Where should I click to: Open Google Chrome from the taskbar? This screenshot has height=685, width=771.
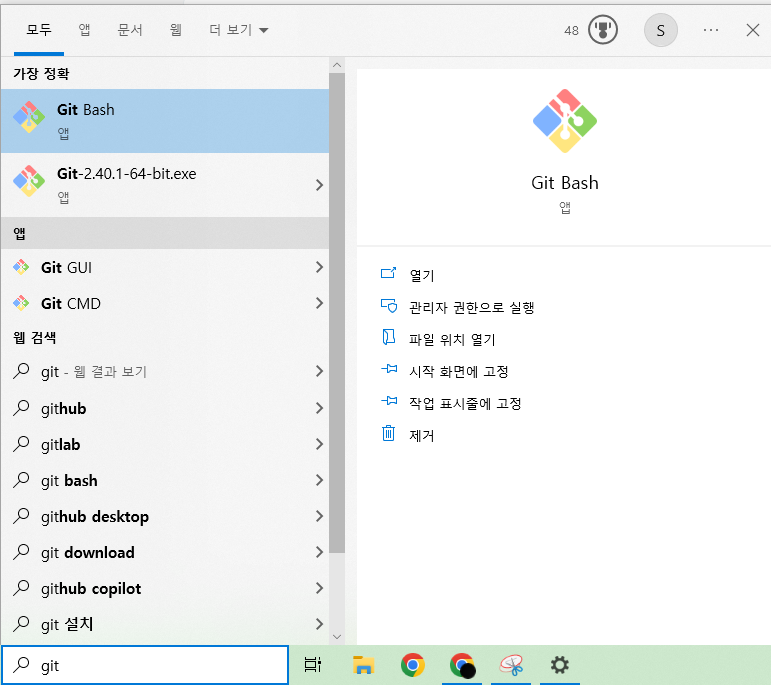point(412,665)
